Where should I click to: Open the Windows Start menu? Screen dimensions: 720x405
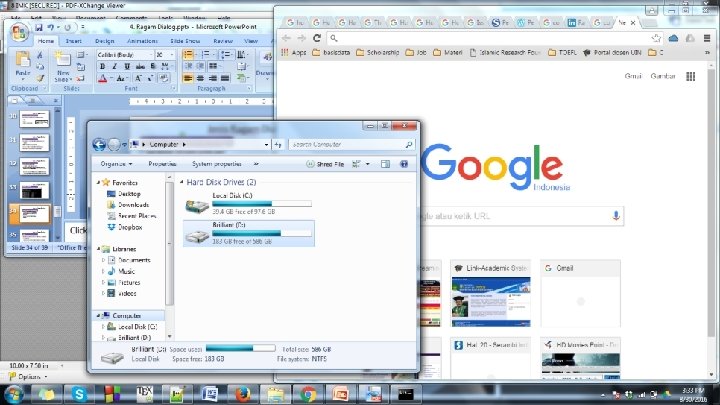point(14,394)
